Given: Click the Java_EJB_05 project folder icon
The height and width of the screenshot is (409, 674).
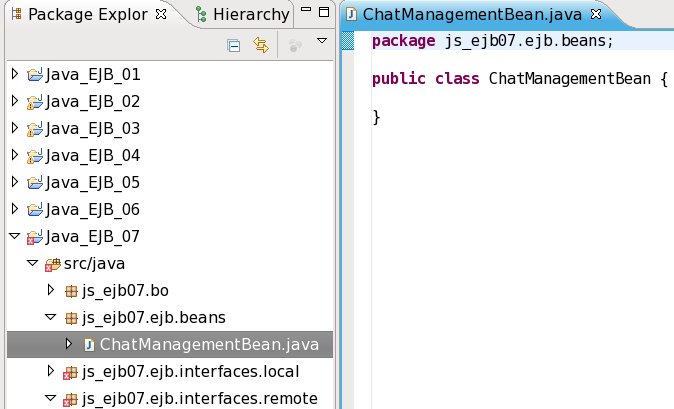Looking at the screenshot, I should (35, 183).
